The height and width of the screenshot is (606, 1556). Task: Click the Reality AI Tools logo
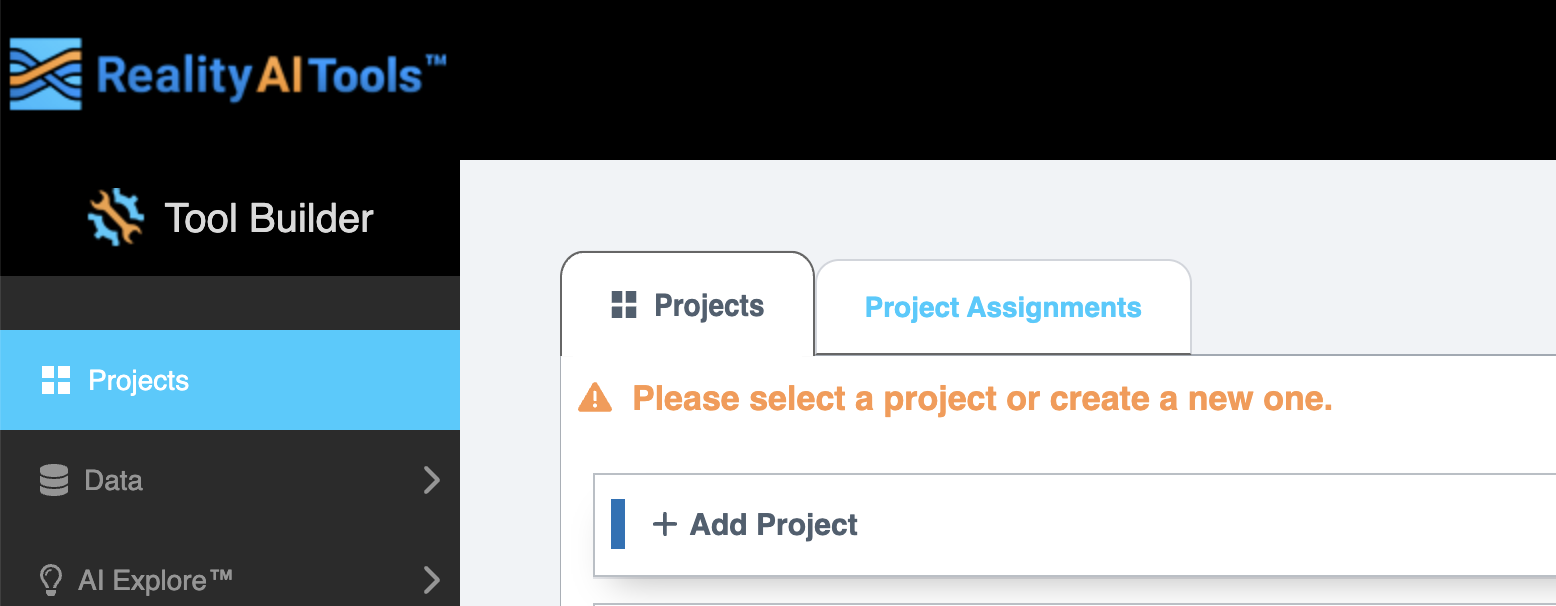click(x=225, y=72)
